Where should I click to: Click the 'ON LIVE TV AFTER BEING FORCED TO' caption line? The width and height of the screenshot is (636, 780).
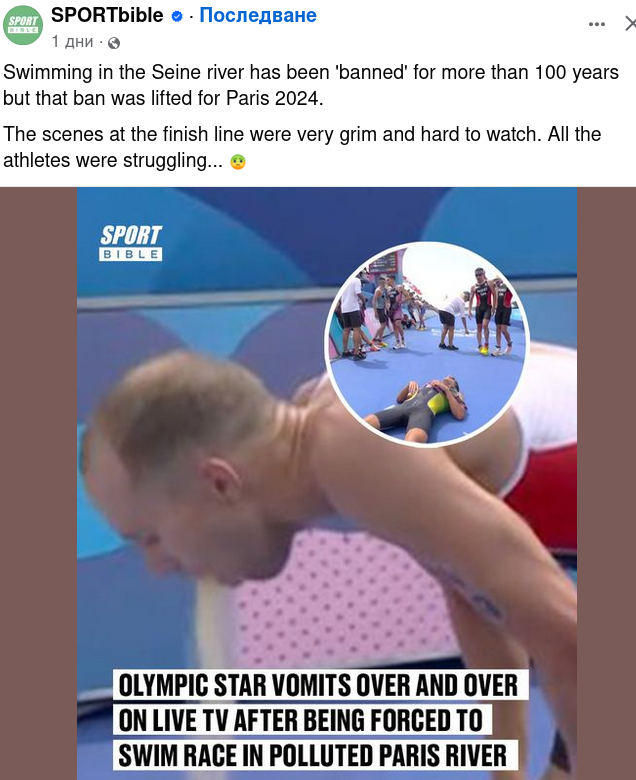301,720
